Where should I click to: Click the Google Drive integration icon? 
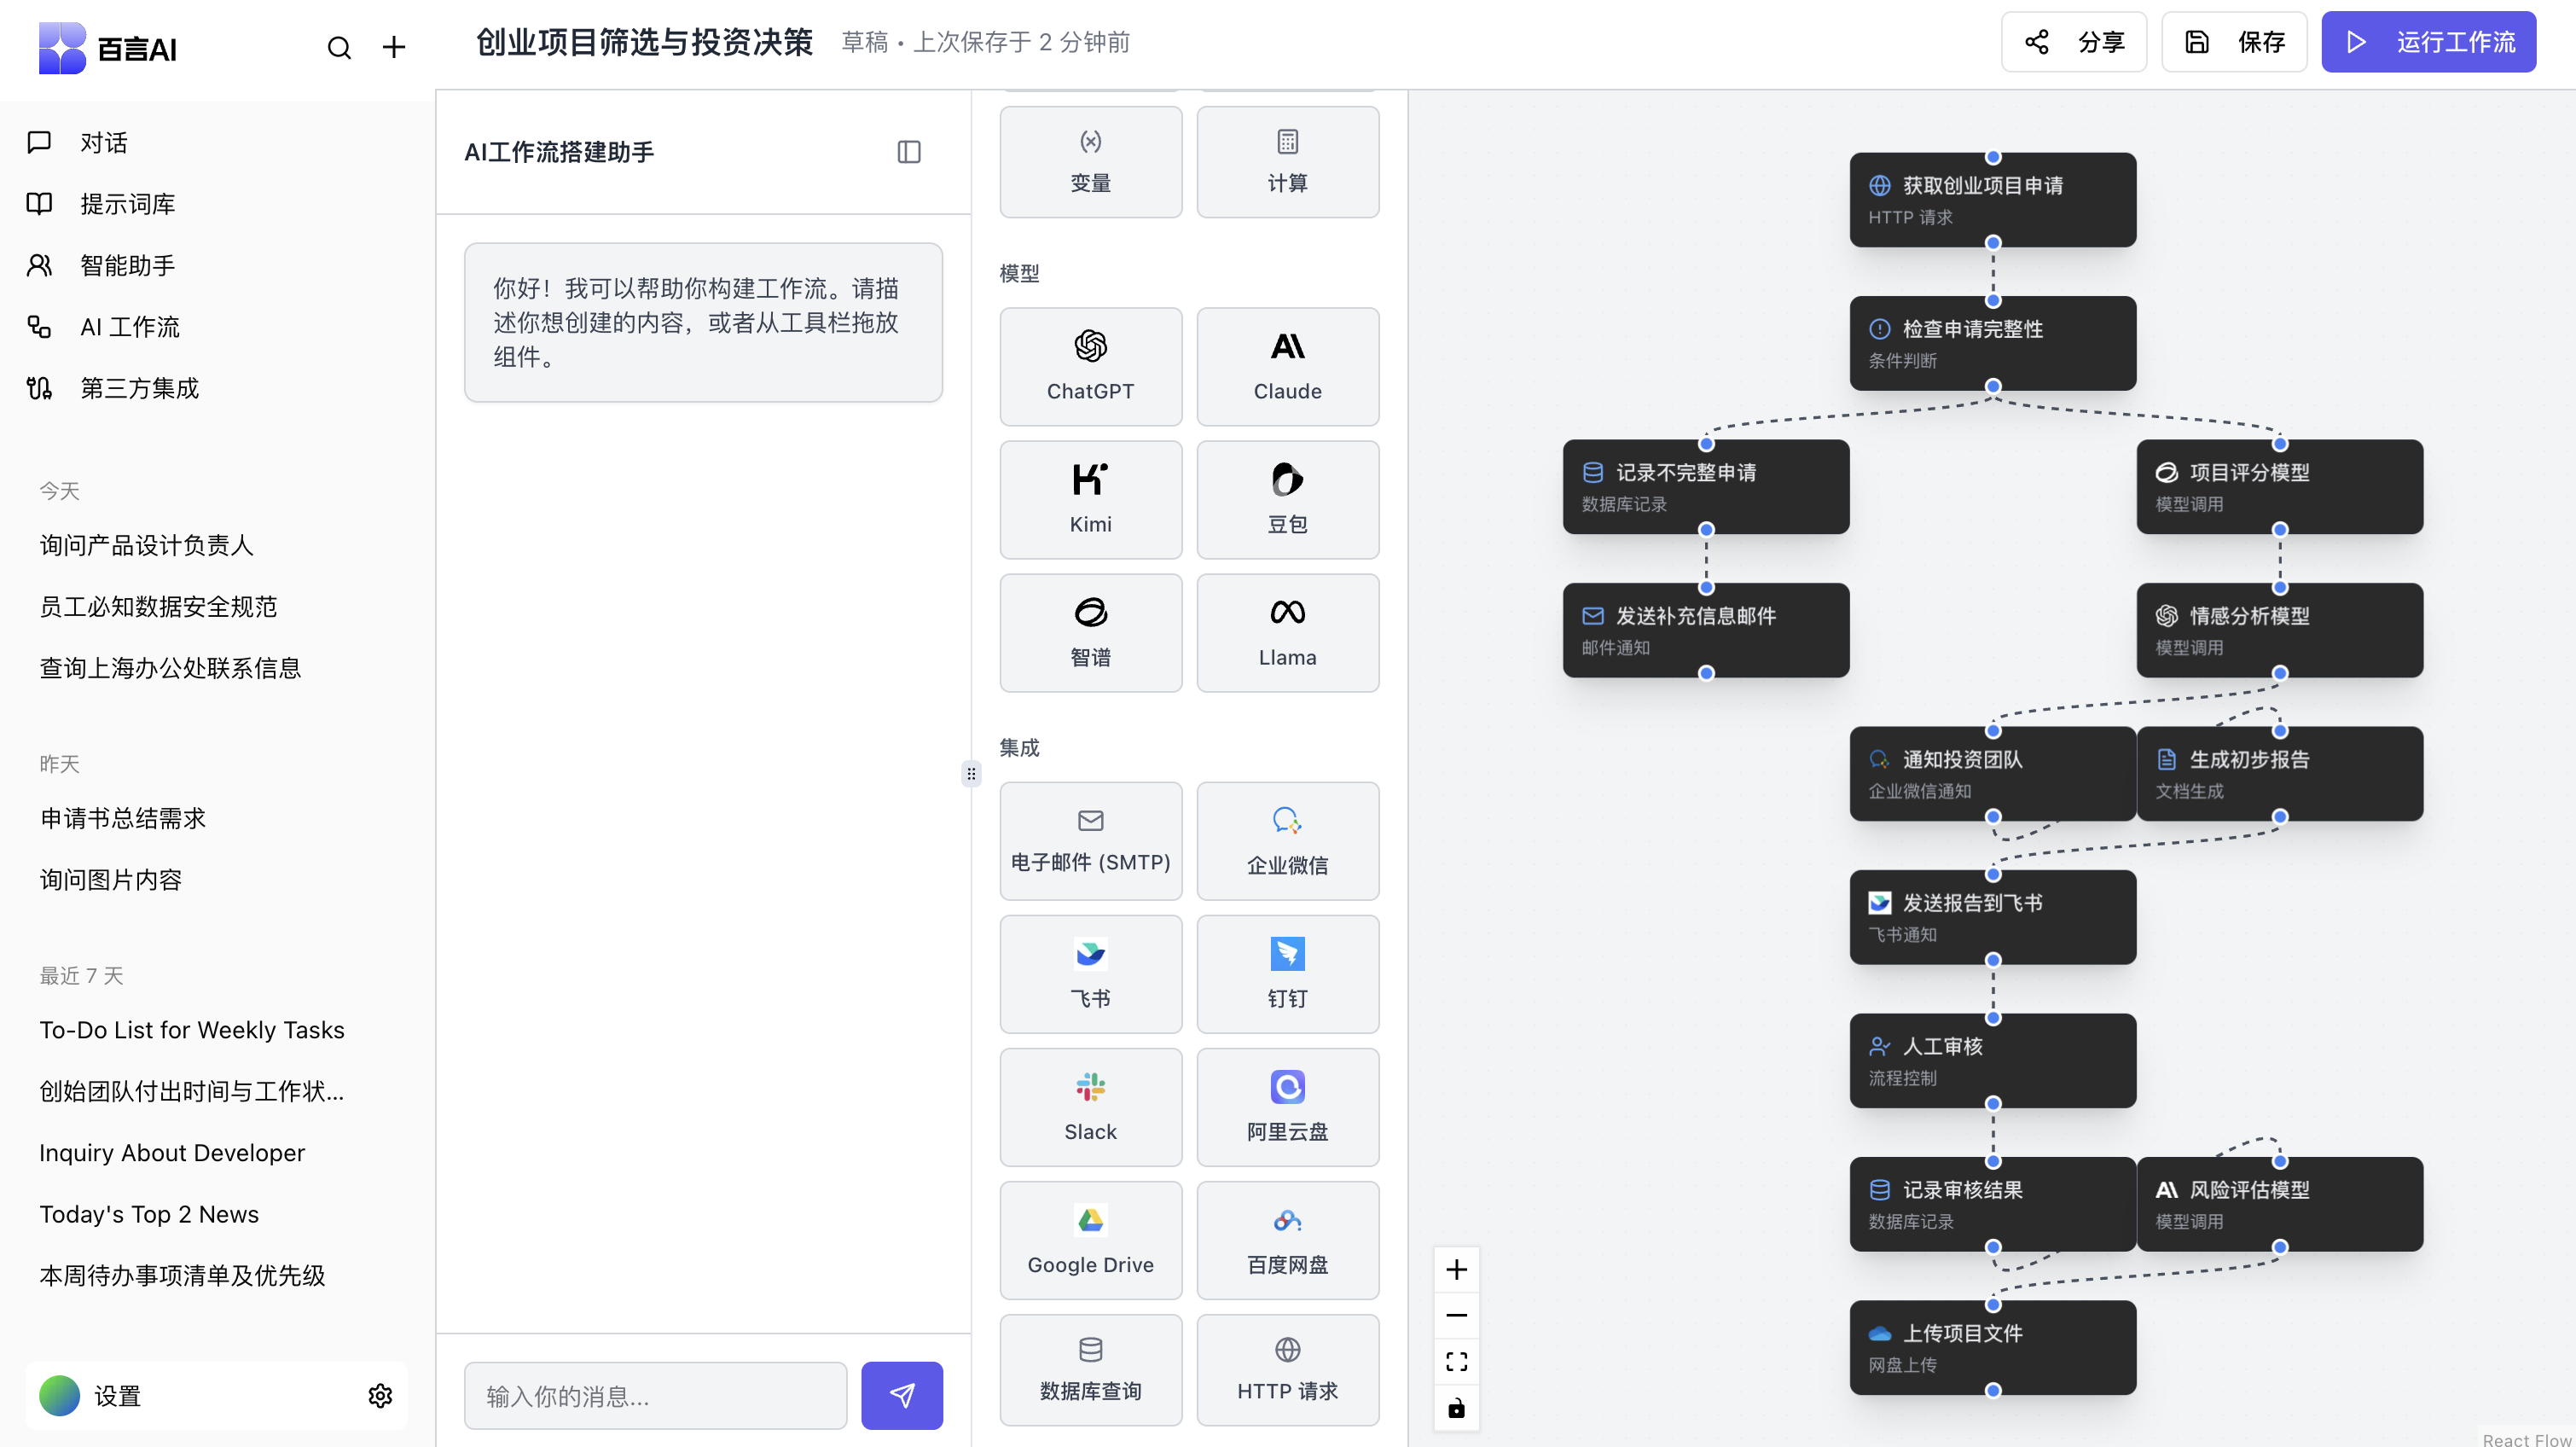[x=1090, y=1219]
